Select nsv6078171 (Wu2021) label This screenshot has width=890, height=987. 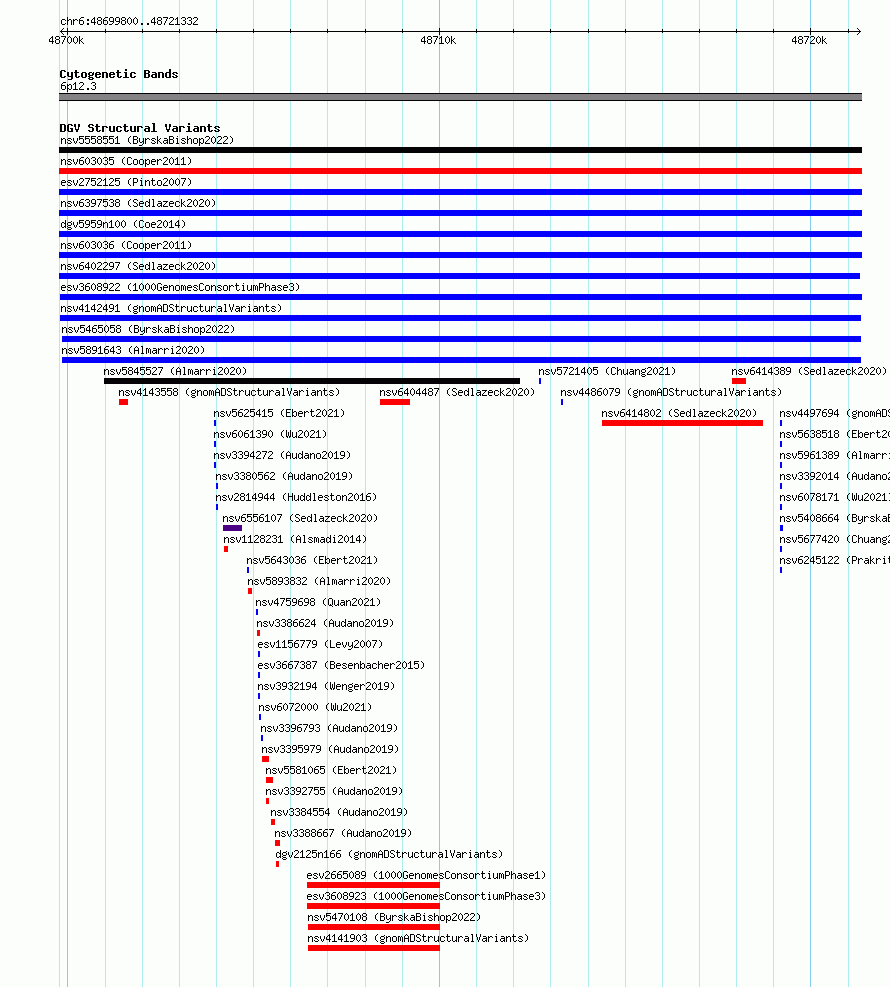click(835, 497)
